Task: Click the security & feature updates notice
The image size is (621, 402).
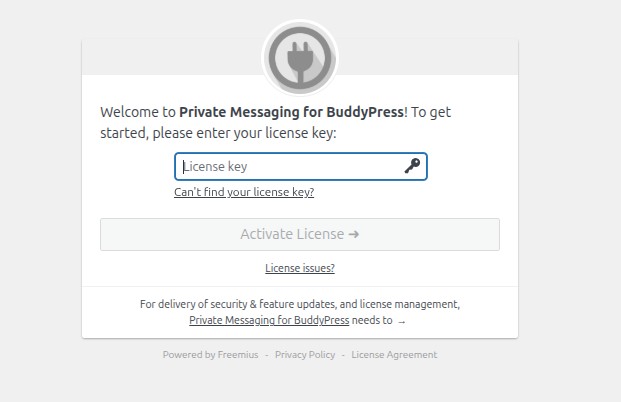Action: pyautogui.click(x=299, y=304)
